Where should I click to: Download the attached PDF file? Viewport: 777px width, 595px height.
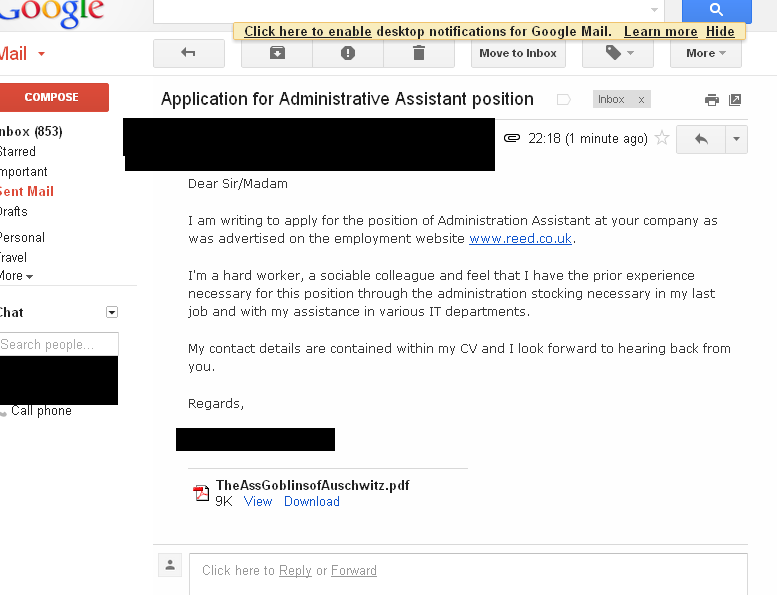[x=312, y=502]
